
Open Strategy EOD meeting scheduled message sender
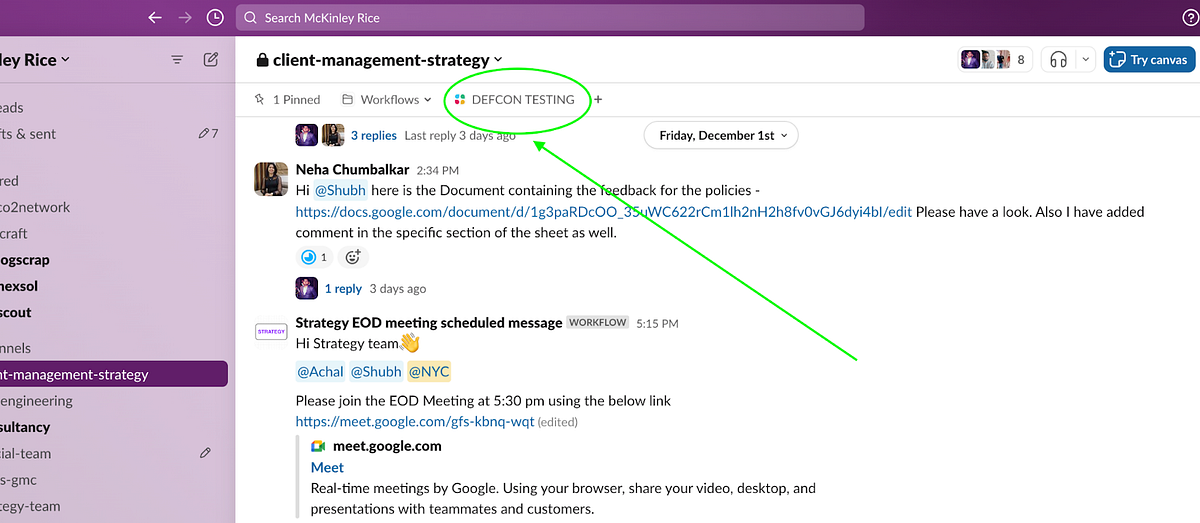coord(429,323)
